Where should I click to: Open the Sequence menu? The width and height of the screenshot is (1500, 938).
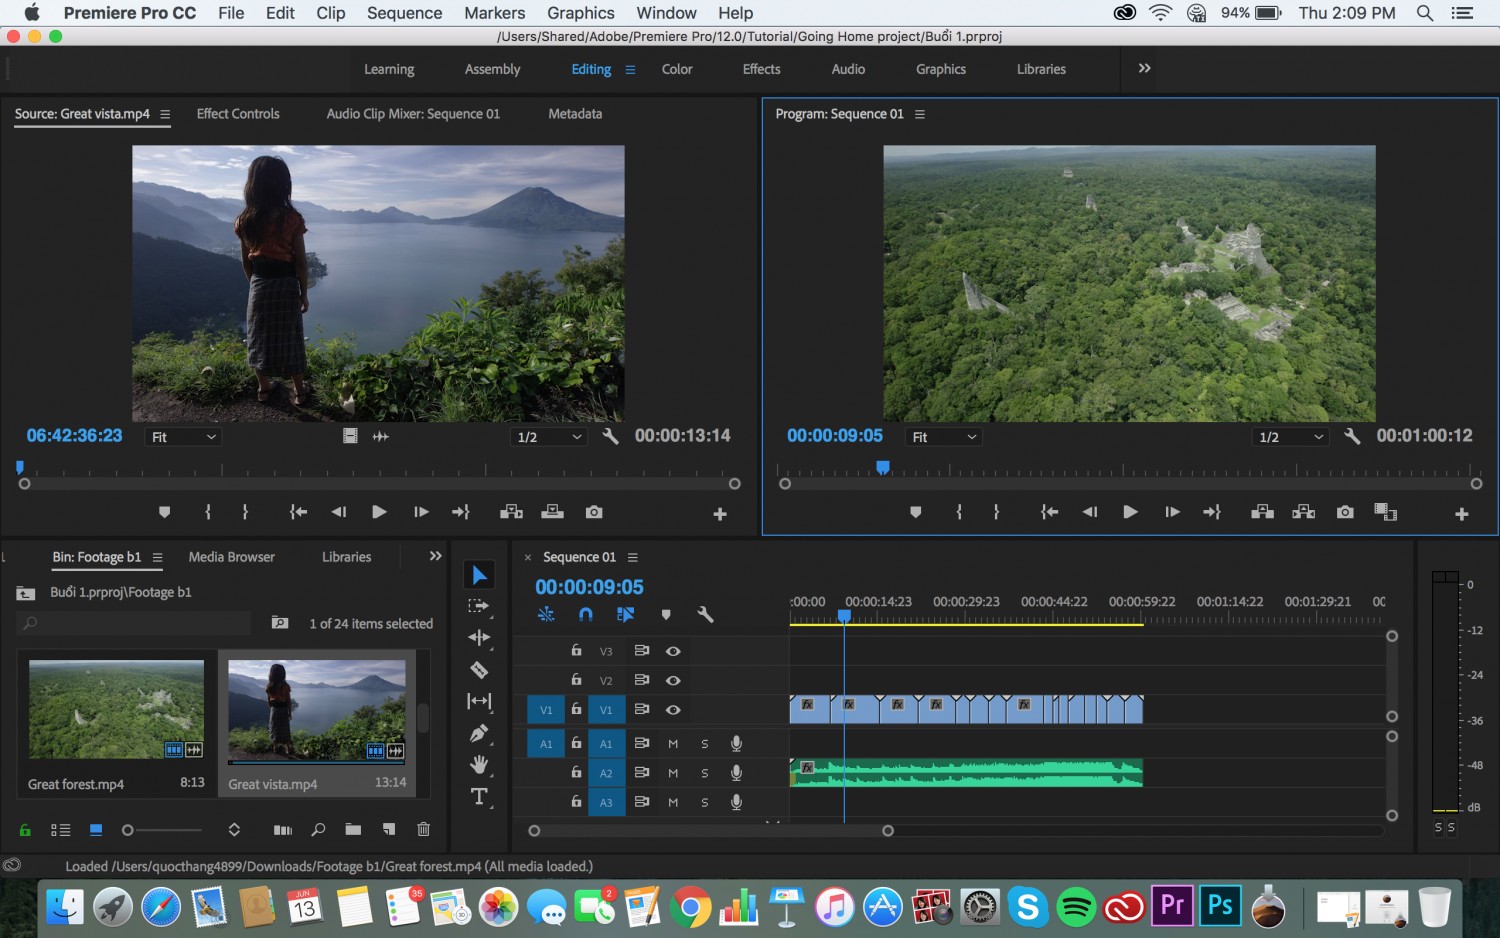point(404,13)
